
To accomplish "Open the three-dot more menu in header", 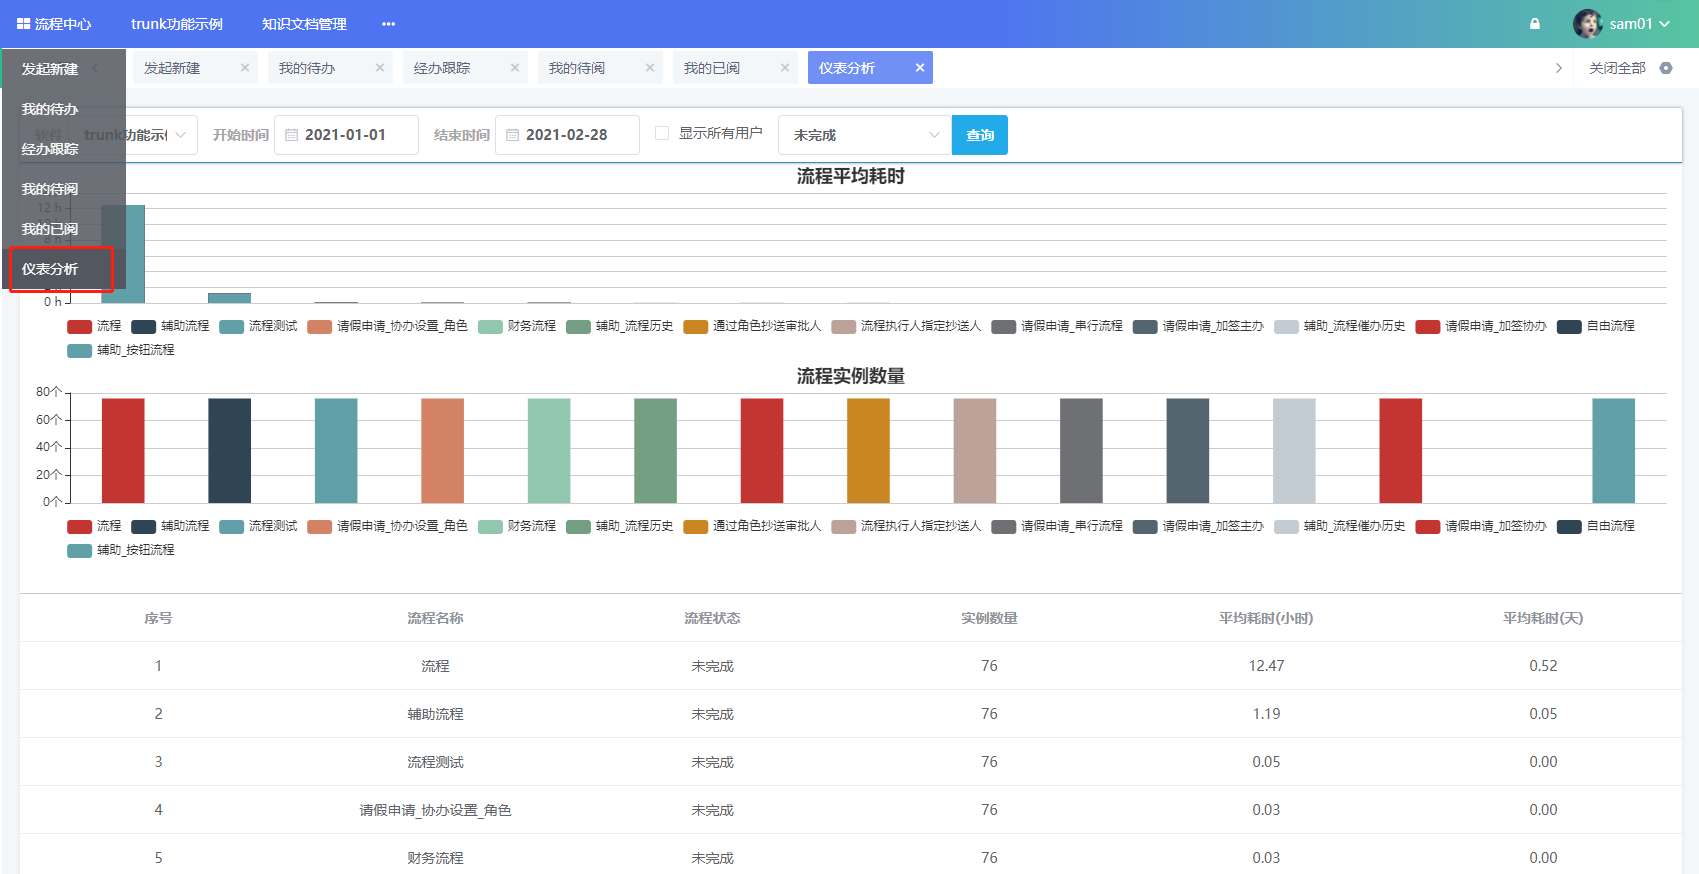I will coord(389,24).
